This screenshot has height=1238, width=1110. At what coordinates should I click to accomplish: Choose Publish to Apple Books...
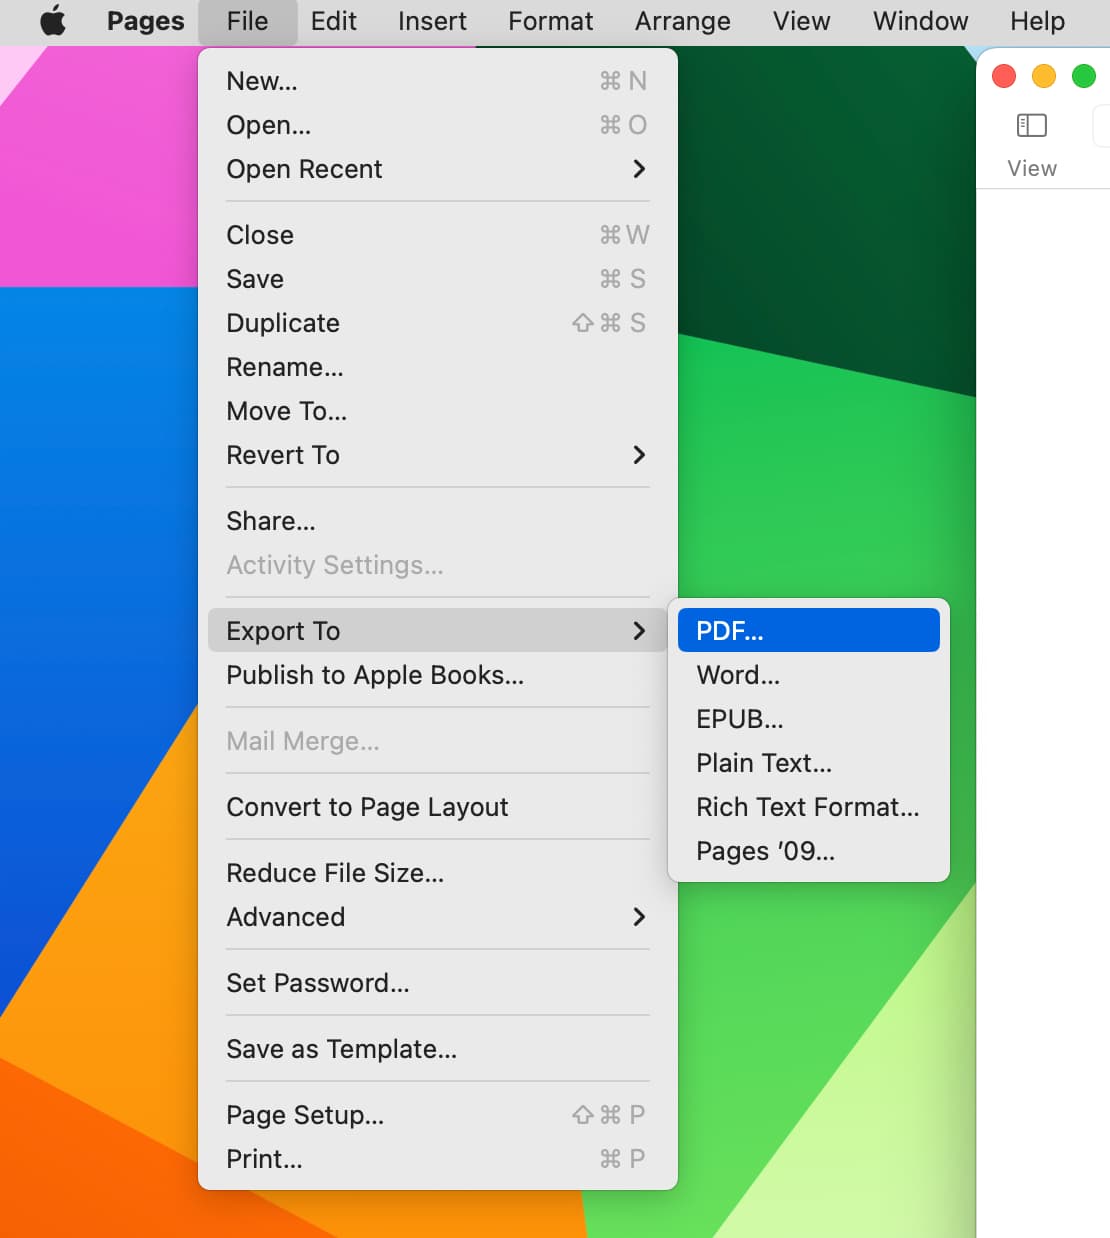tap(438, 675)
